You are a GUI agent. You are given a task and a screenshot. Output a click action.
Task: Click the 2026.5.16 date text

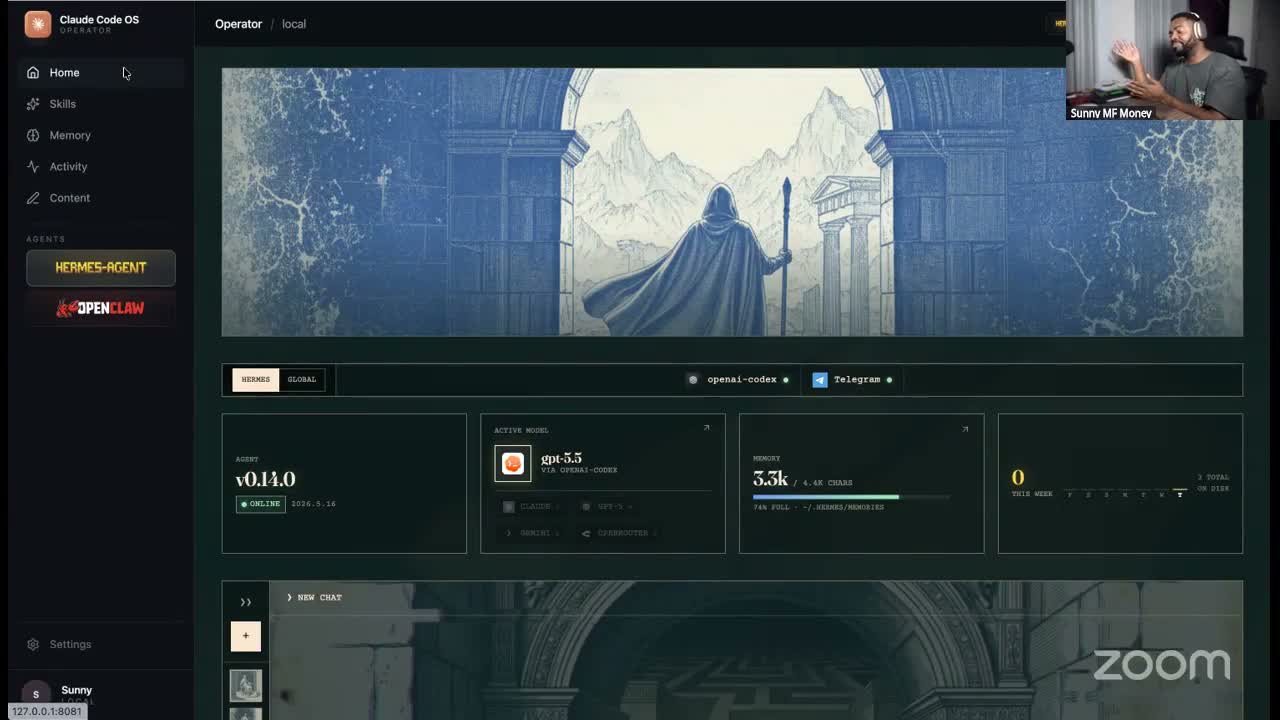(313, 504)
